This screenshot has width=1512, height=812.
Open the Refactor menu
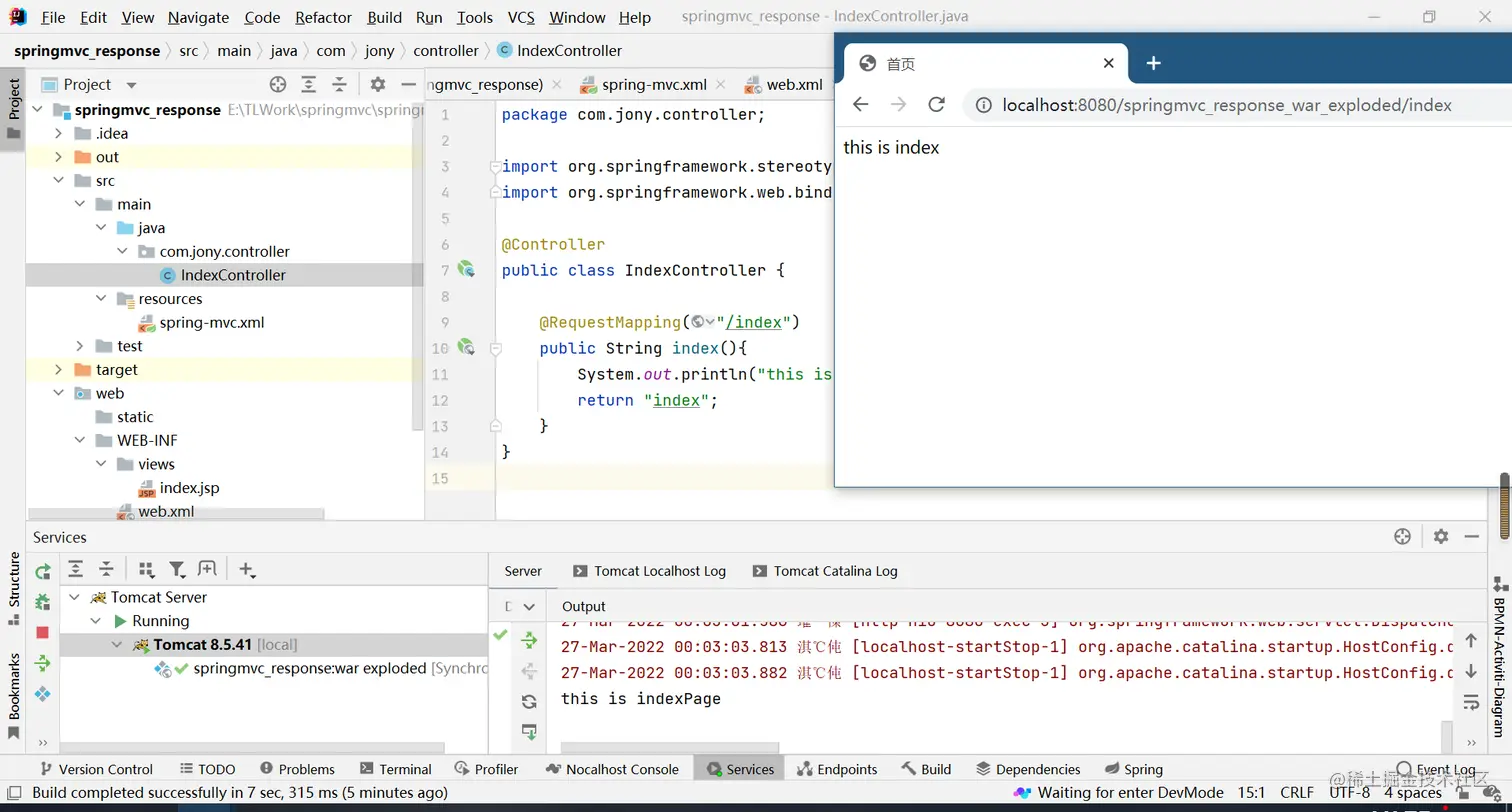click(323, 17)
